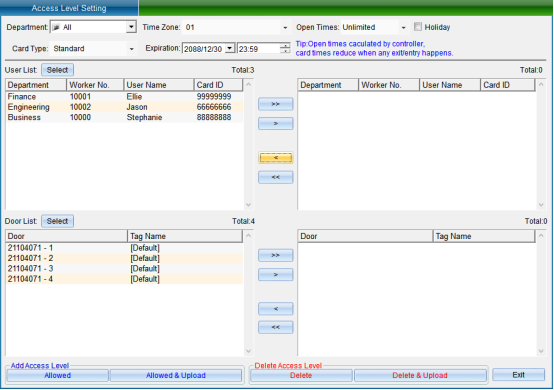Click the Allowed button
The image size is (554, 390).
[58, 375]
